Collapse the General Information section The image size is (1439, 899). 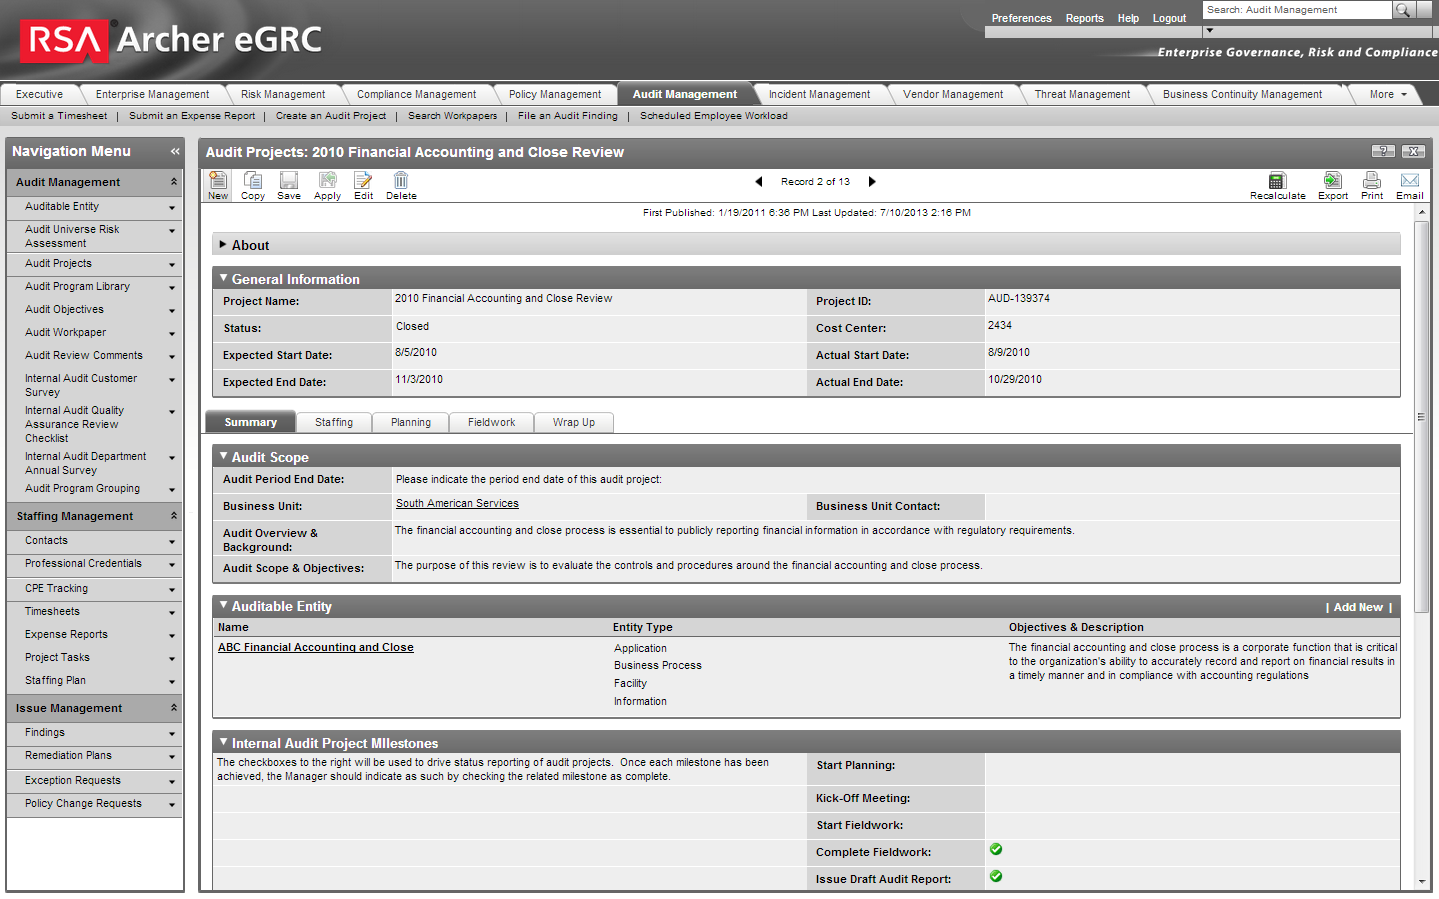pos(223,278)
